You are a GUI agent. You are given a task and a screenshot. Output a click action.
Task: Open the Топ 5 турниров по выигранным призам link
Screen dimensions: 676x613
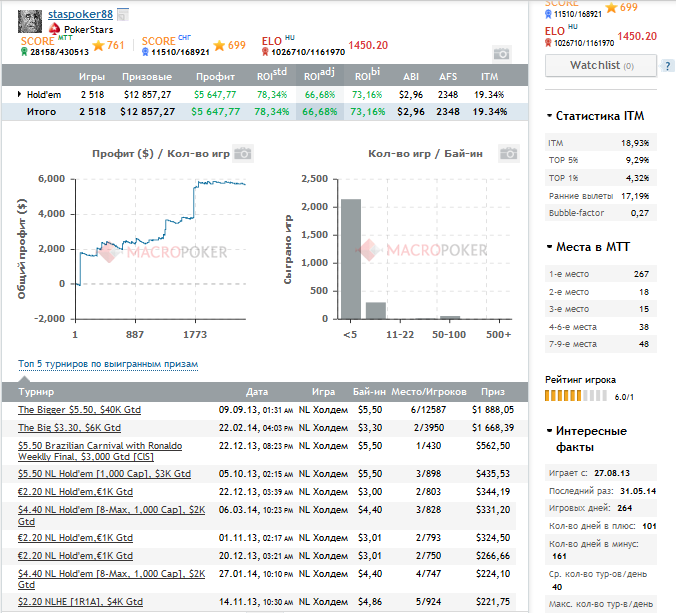[108, 364]
